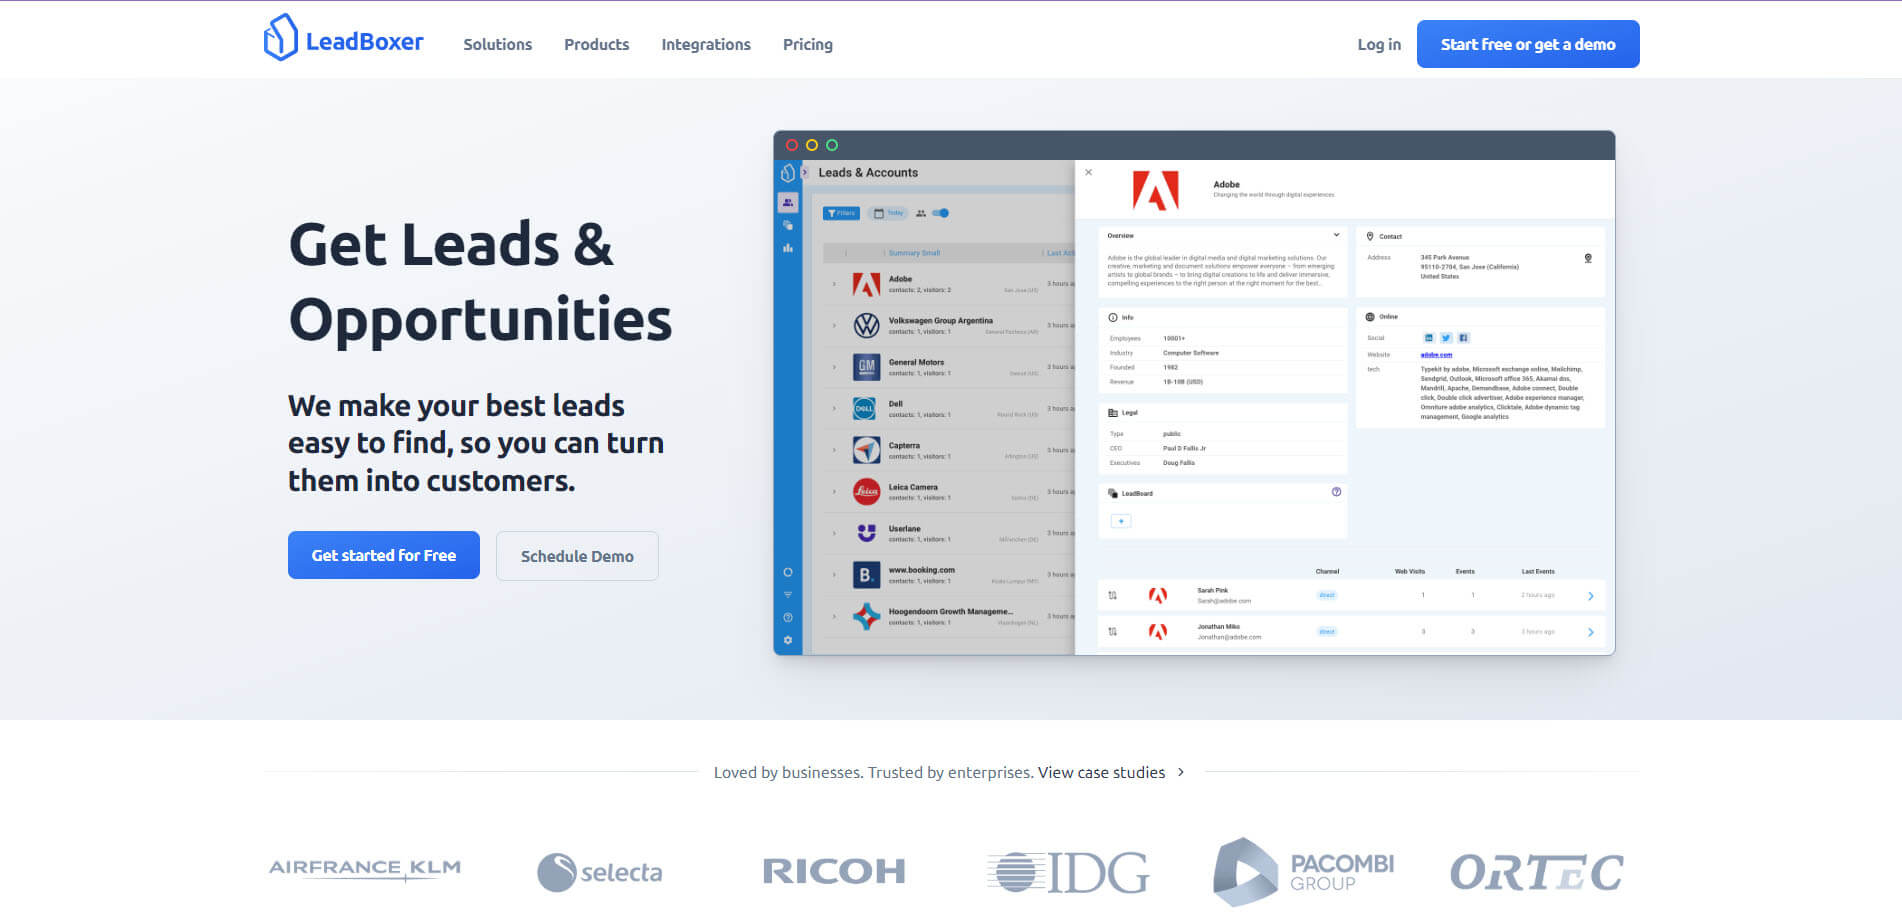Click the Log in link
This screenshot has height=918, width=1902.
point(1379,44)
